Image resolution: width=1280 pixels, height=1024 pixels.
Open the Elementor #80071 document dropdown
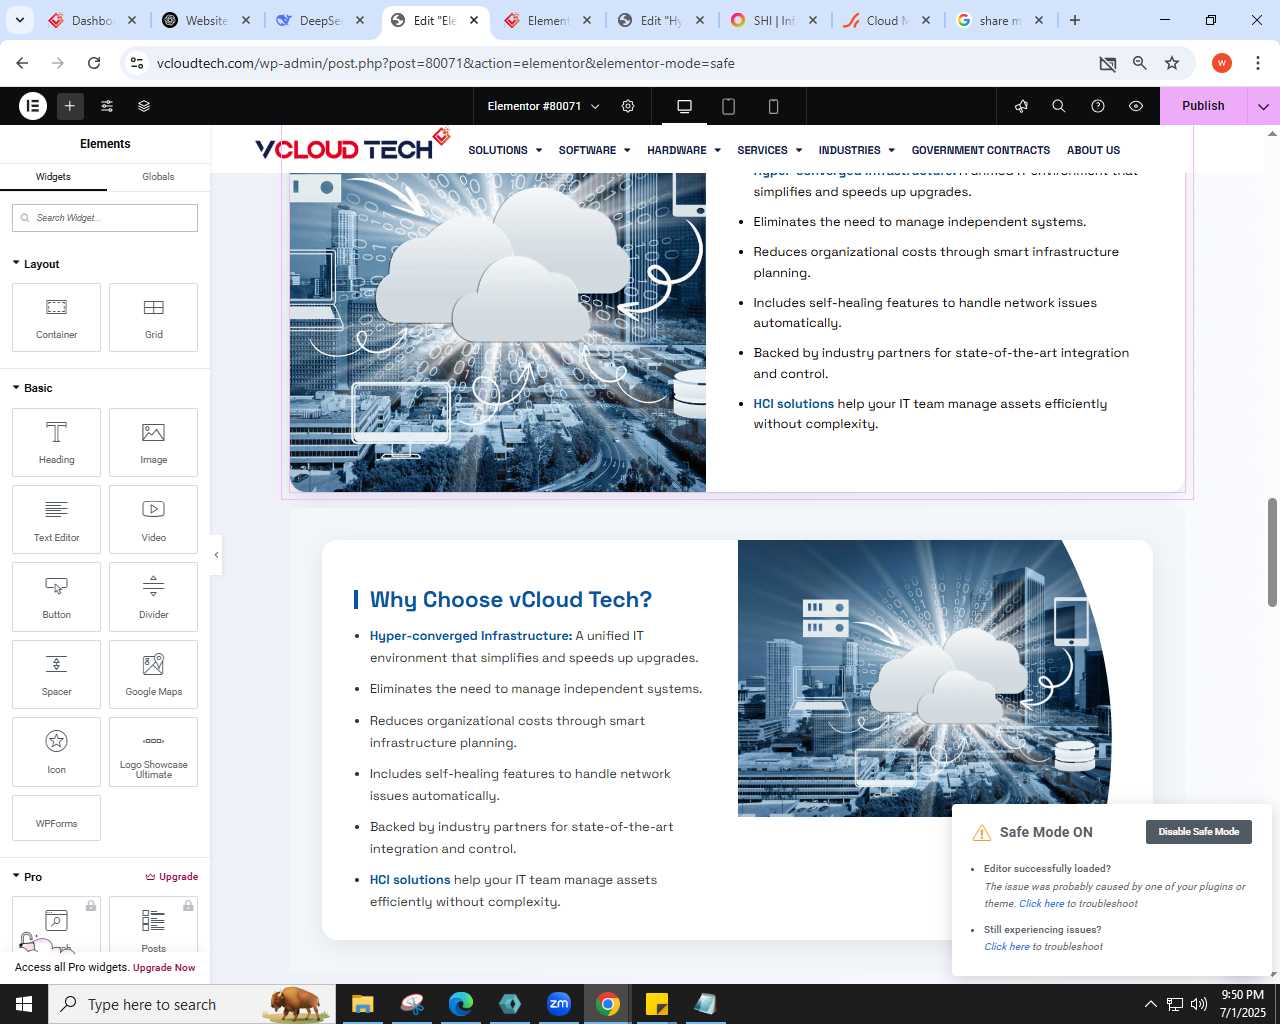coord(543,106)
